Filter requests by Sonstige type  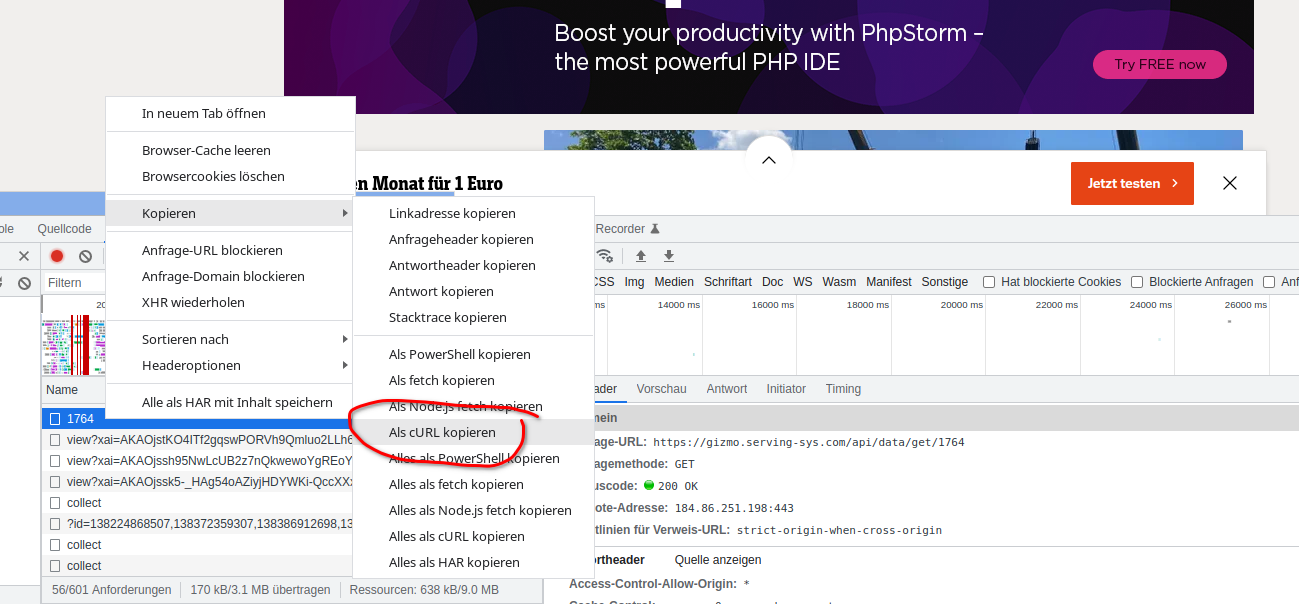(945, 282)
